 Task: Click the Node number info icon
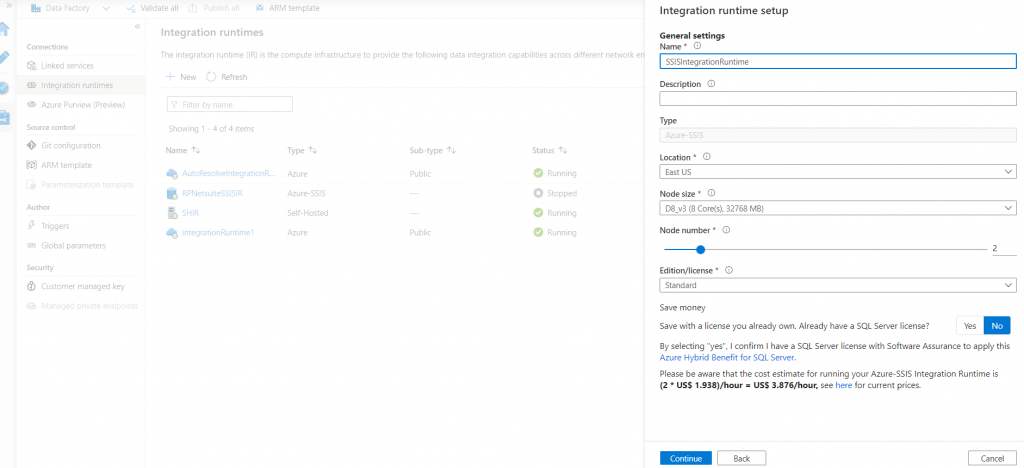[726, 230]
